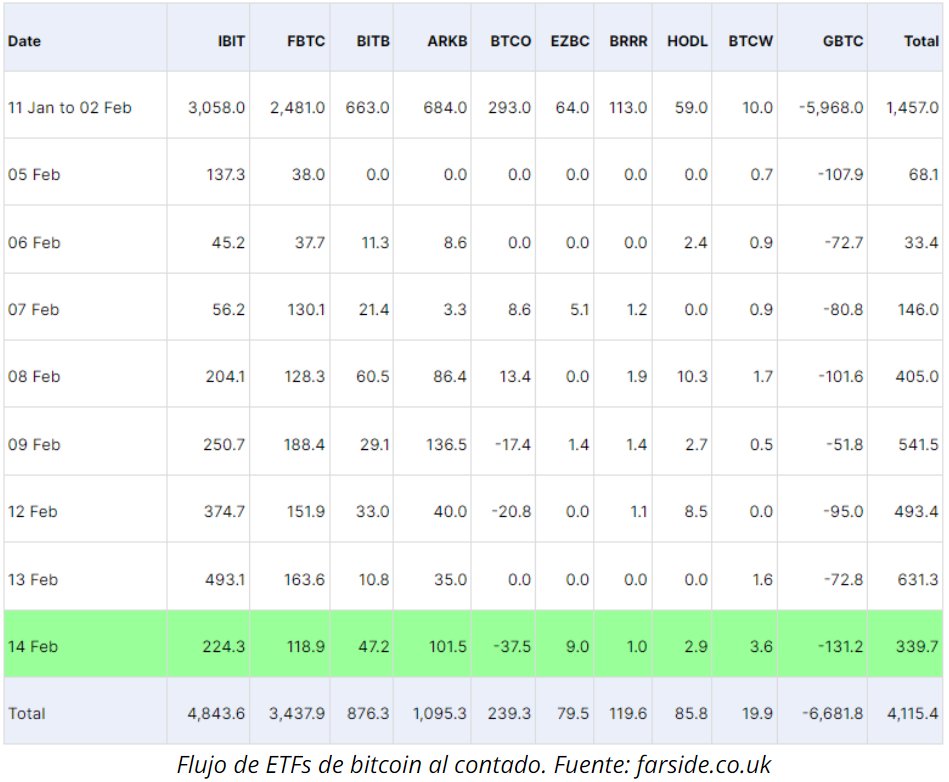This screenshot has width=949, height=782.
Task: Select IBIT value 374.7 on 12 Feb
Action: (x=225, y=512)
